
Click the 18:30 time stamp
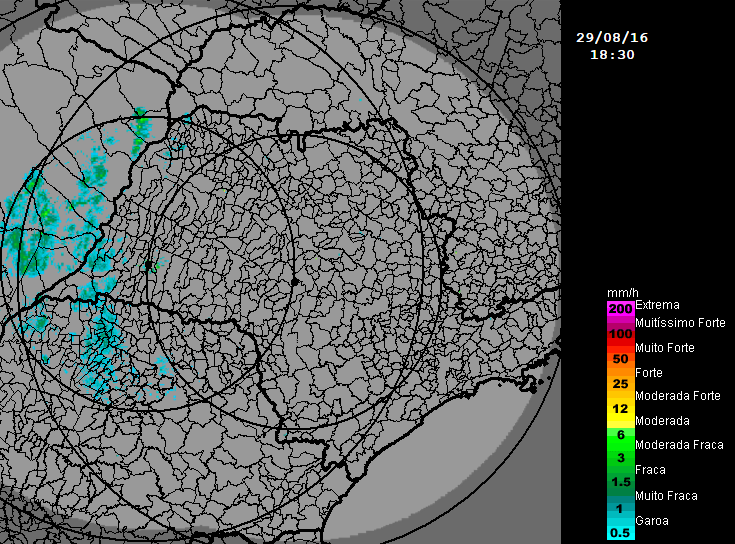pyautogui.click(x=612, y=55)
